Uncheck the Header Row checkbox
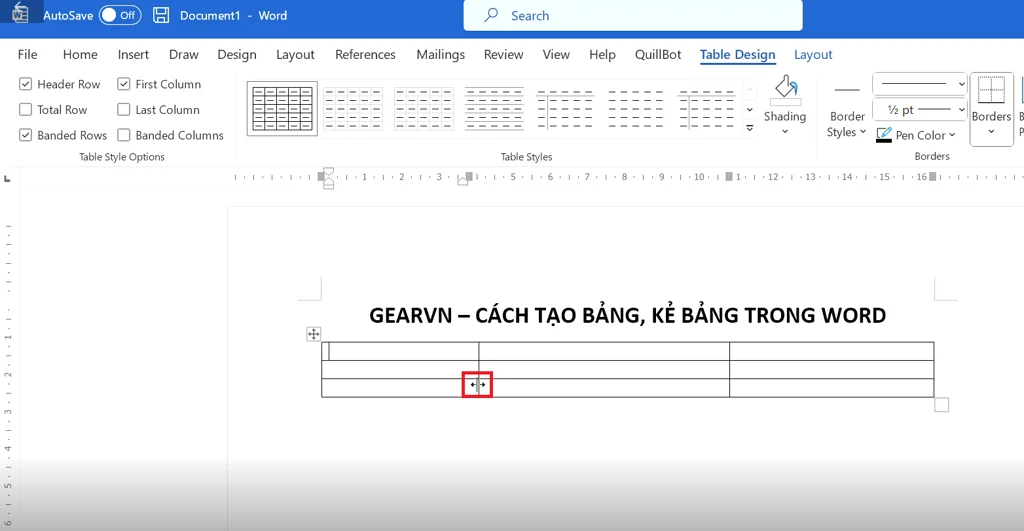Image resolution: width=1024 pixels, height=531 pixels. click(25, 84)
